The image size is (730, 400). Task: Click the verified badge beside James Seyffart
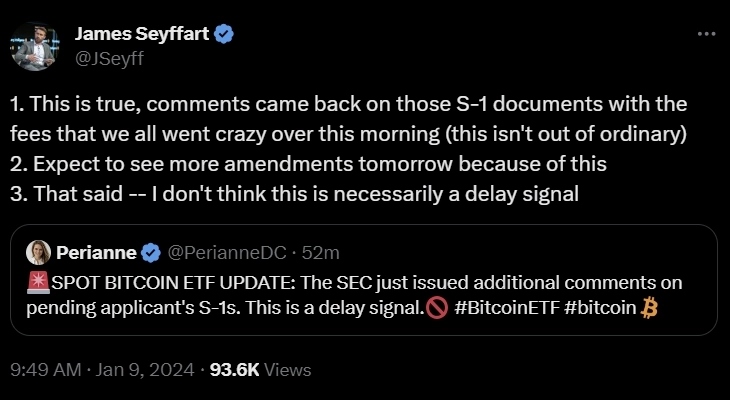pyautogui.click(x=226, y=35)
